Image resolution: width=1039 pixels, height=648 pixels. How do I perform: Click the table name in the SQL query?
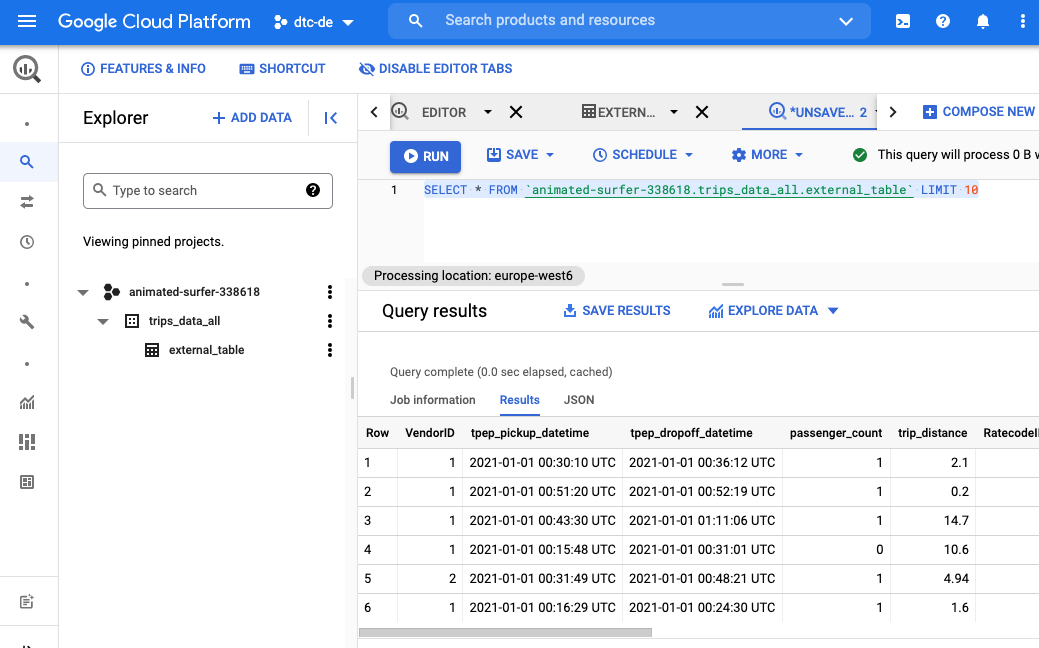pos(719,190)
